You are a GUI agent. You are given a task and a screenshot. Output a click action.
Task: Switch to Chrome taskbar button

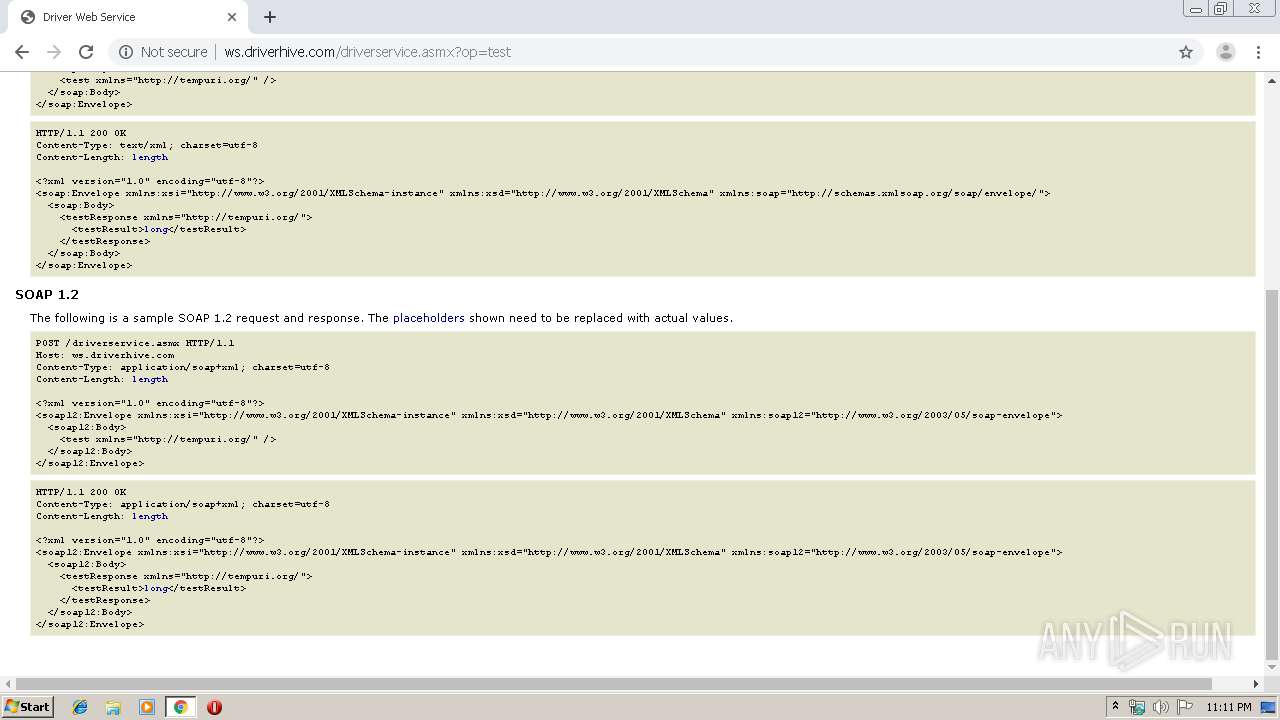coord(180,707)
